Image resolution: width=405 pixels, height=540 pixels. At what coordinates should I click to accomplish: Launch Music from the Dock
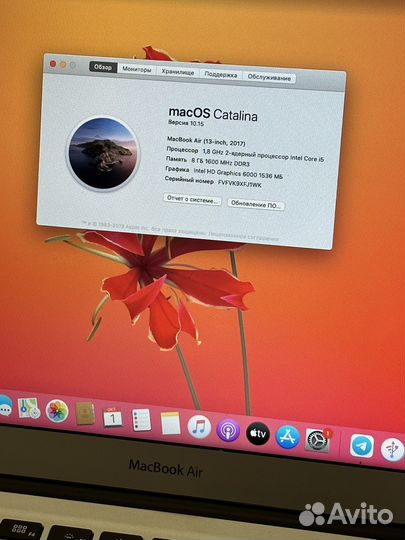click(199, 426)
